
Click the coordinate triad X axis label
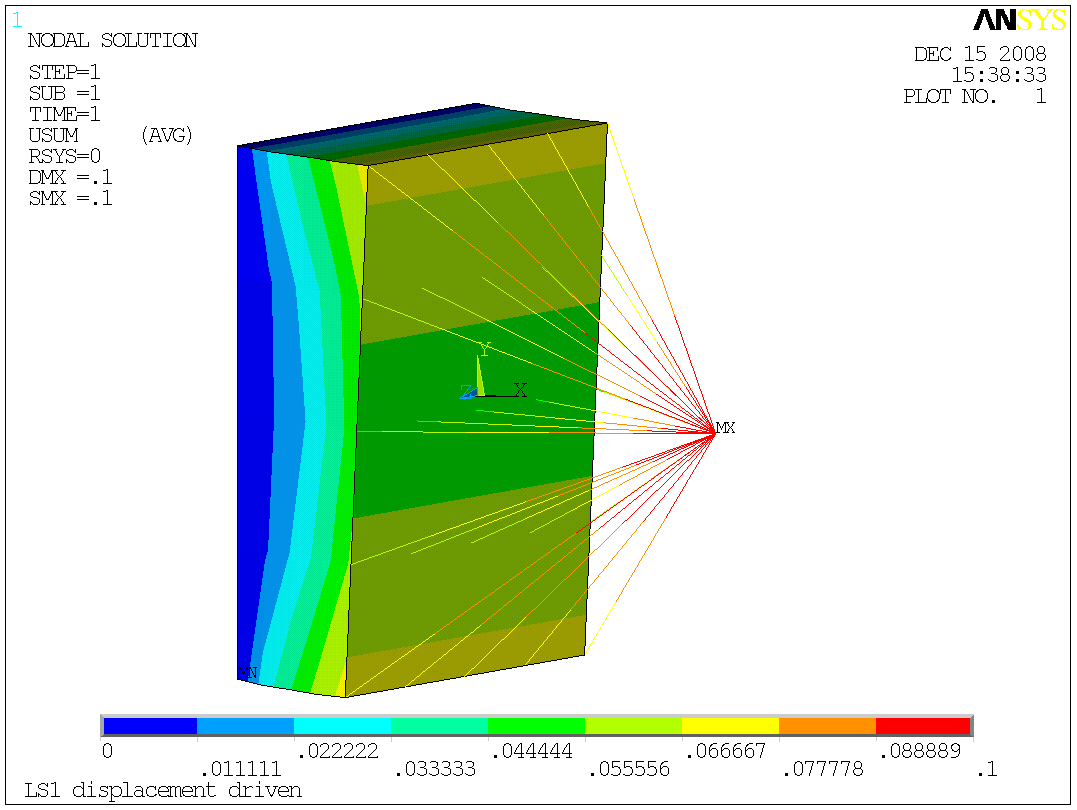point(521,390)
